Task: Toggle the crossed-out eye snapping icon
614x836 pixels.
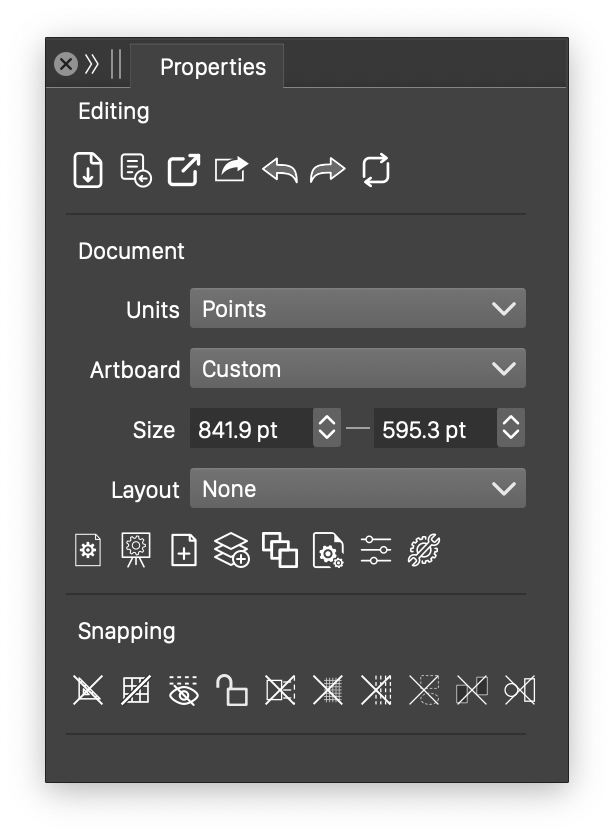Action: point(183,690)
